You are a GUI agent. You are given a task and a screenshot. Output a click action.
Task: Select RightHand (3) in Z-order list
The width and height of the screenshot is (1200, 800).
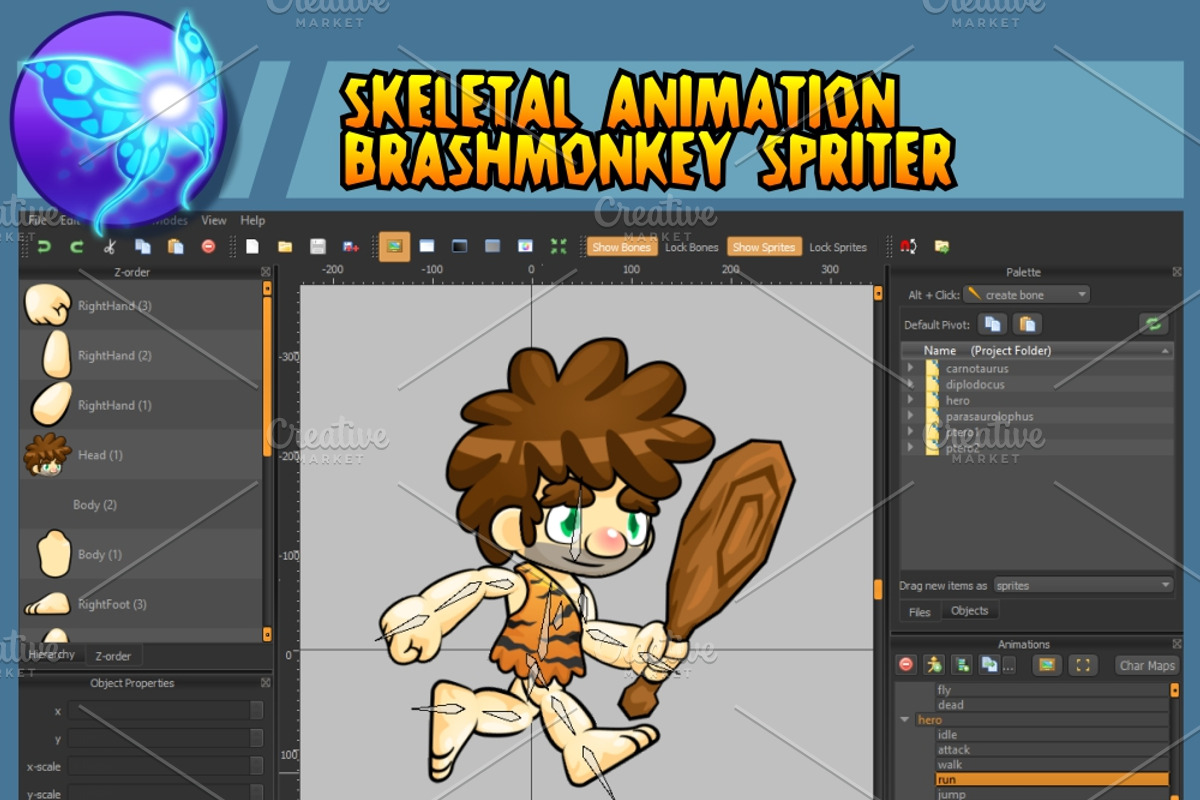141,305
